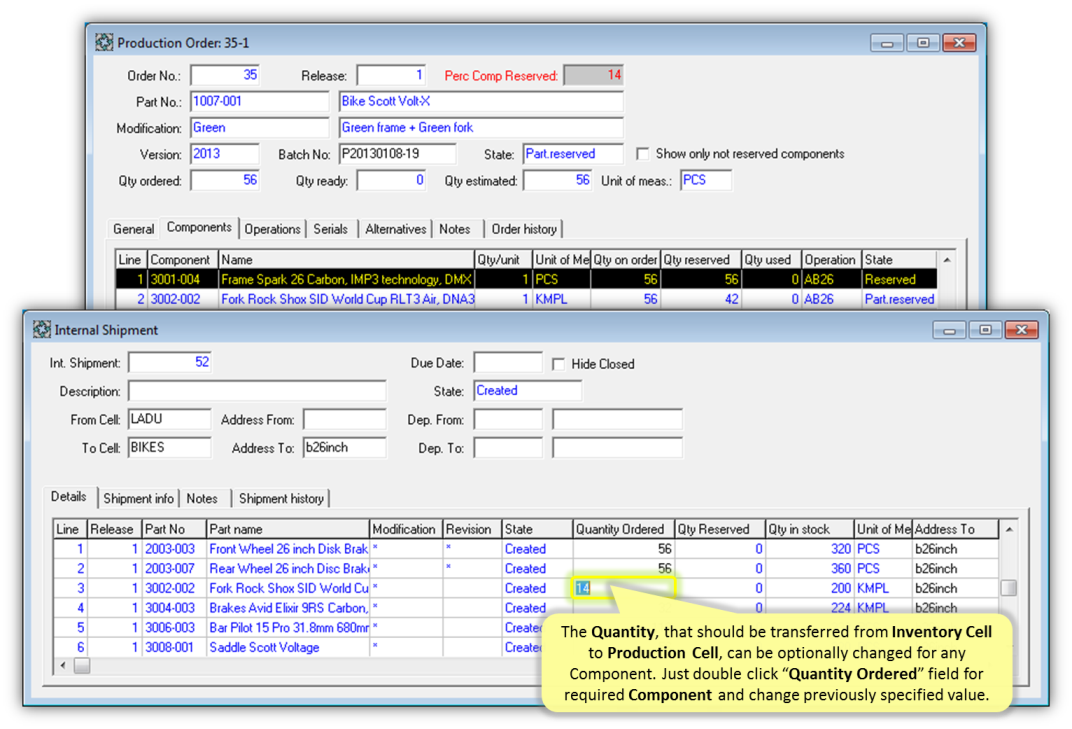Select the Shipment info tab

[138, 498]
